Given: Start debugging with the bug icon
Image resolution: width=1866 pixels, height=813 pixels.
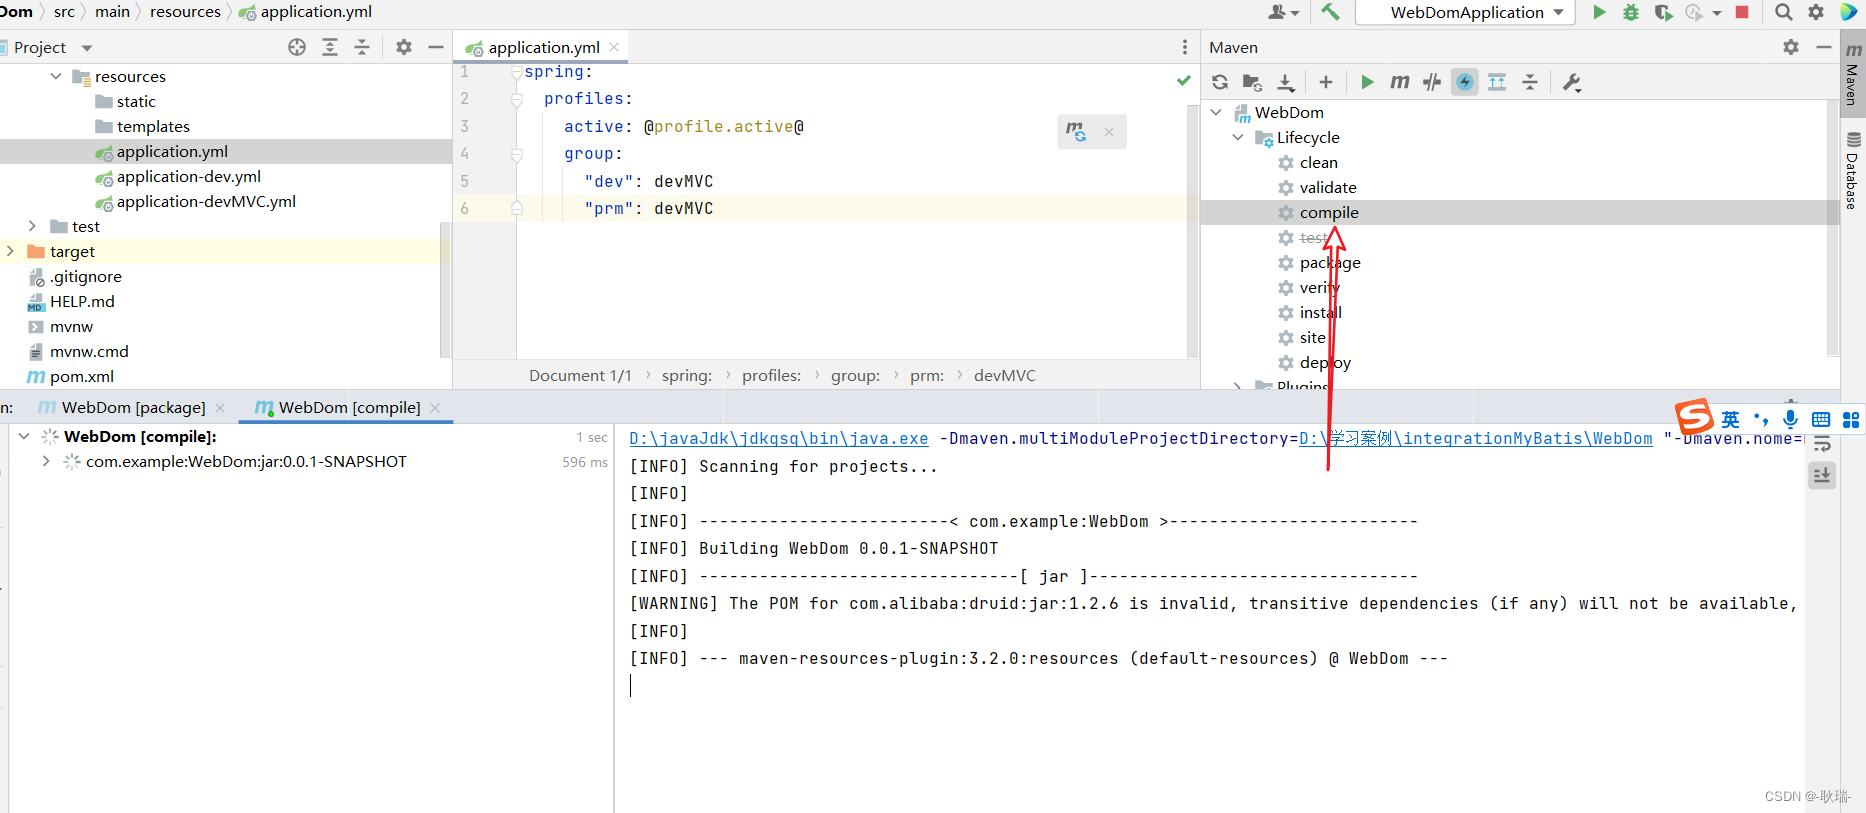Looking at the screenshot, I should 1631,12.
